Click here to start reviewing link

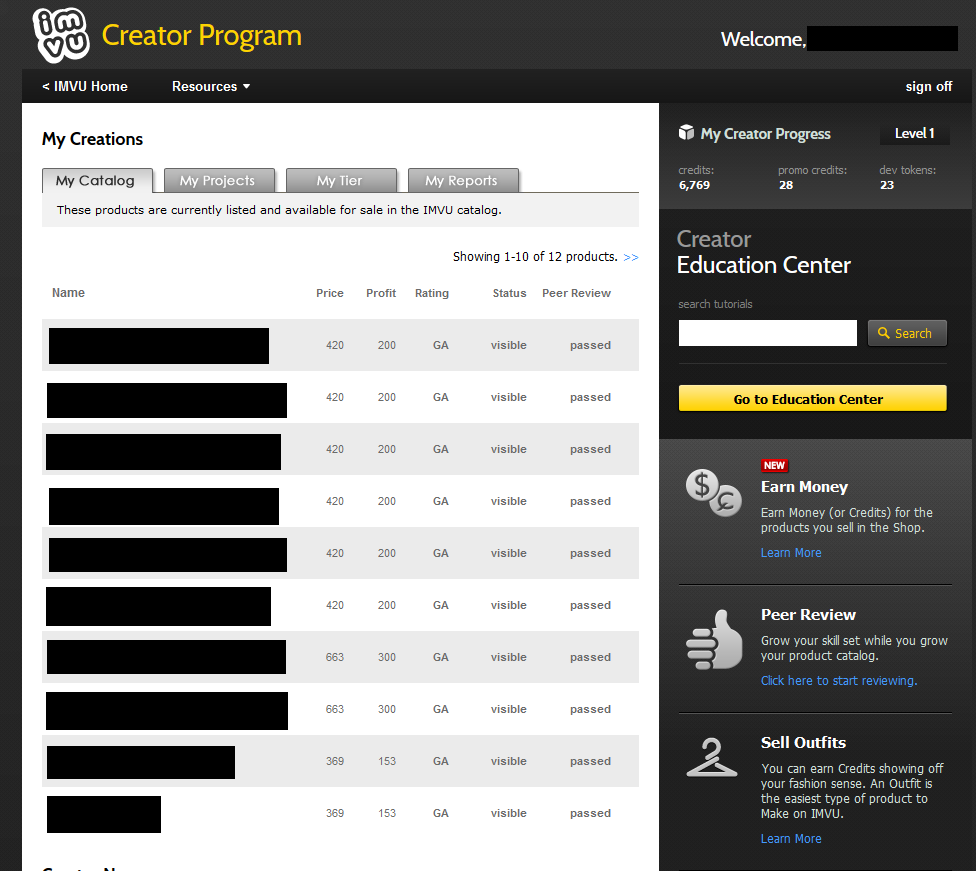tap(838, 680)
